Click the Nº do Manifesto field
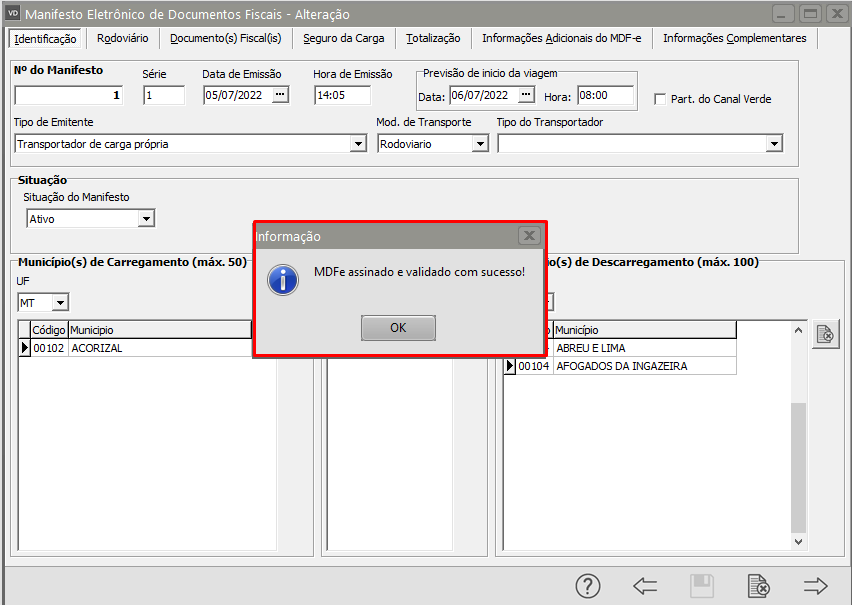Image resolution: width=852 pixels, height=605 pixels. click(69, 95)
